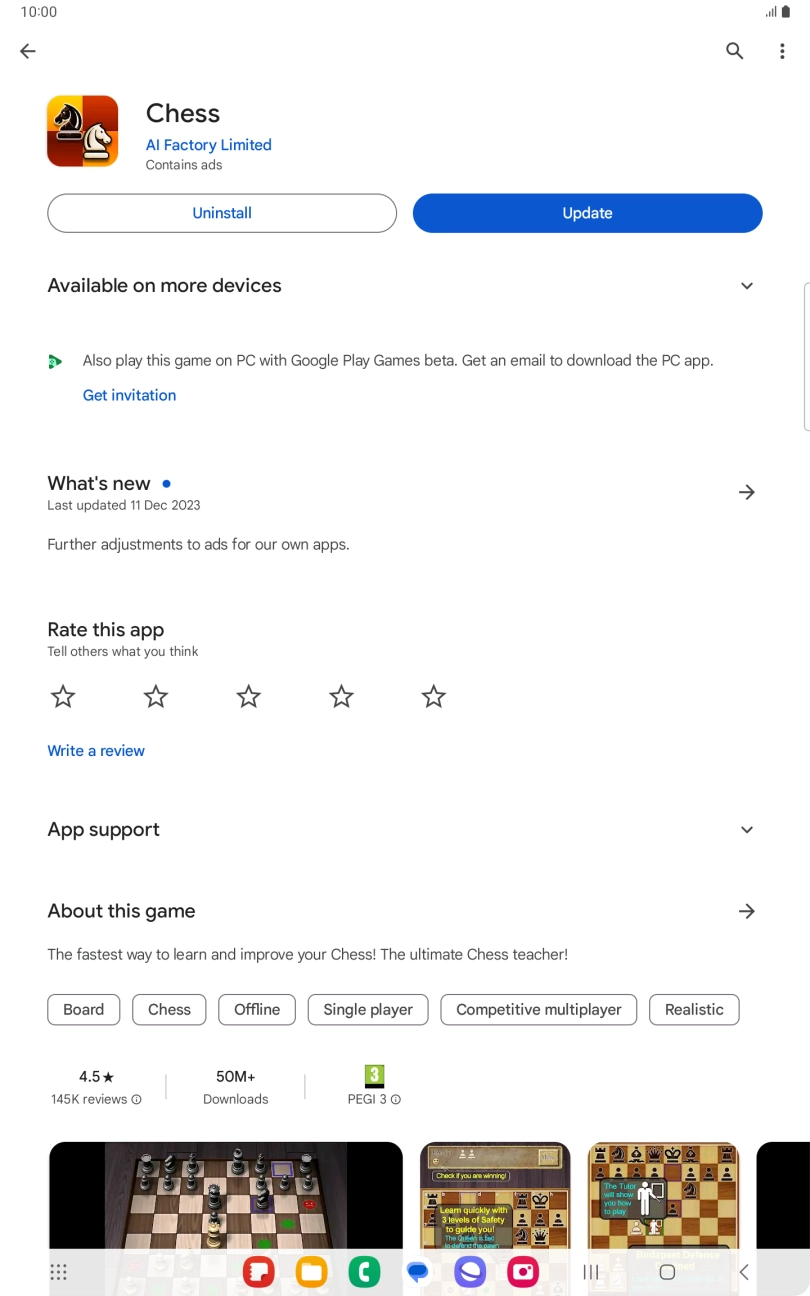Open Samsung Internet from the taskbar
Viewport: 810px width, 1296px height.
pos(470,1271)
